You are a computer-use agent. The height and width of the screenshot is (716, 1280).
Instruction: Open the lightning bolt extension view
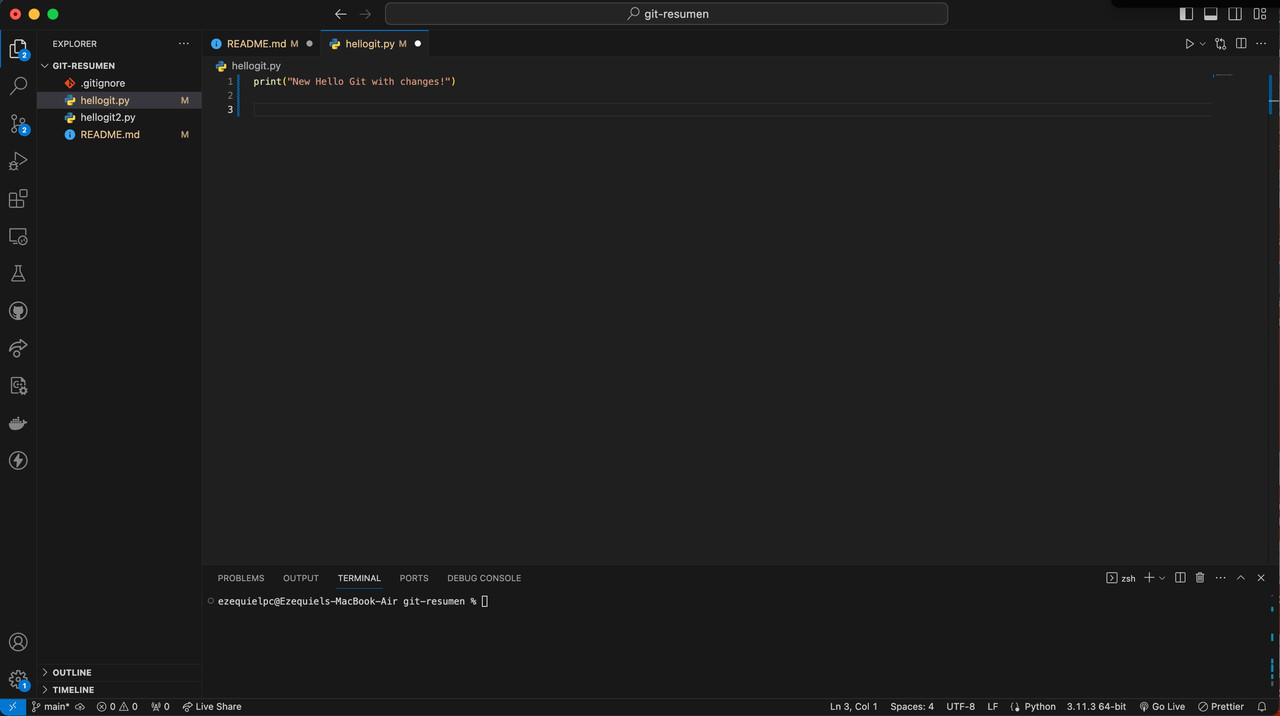click(x=18, y=461)
